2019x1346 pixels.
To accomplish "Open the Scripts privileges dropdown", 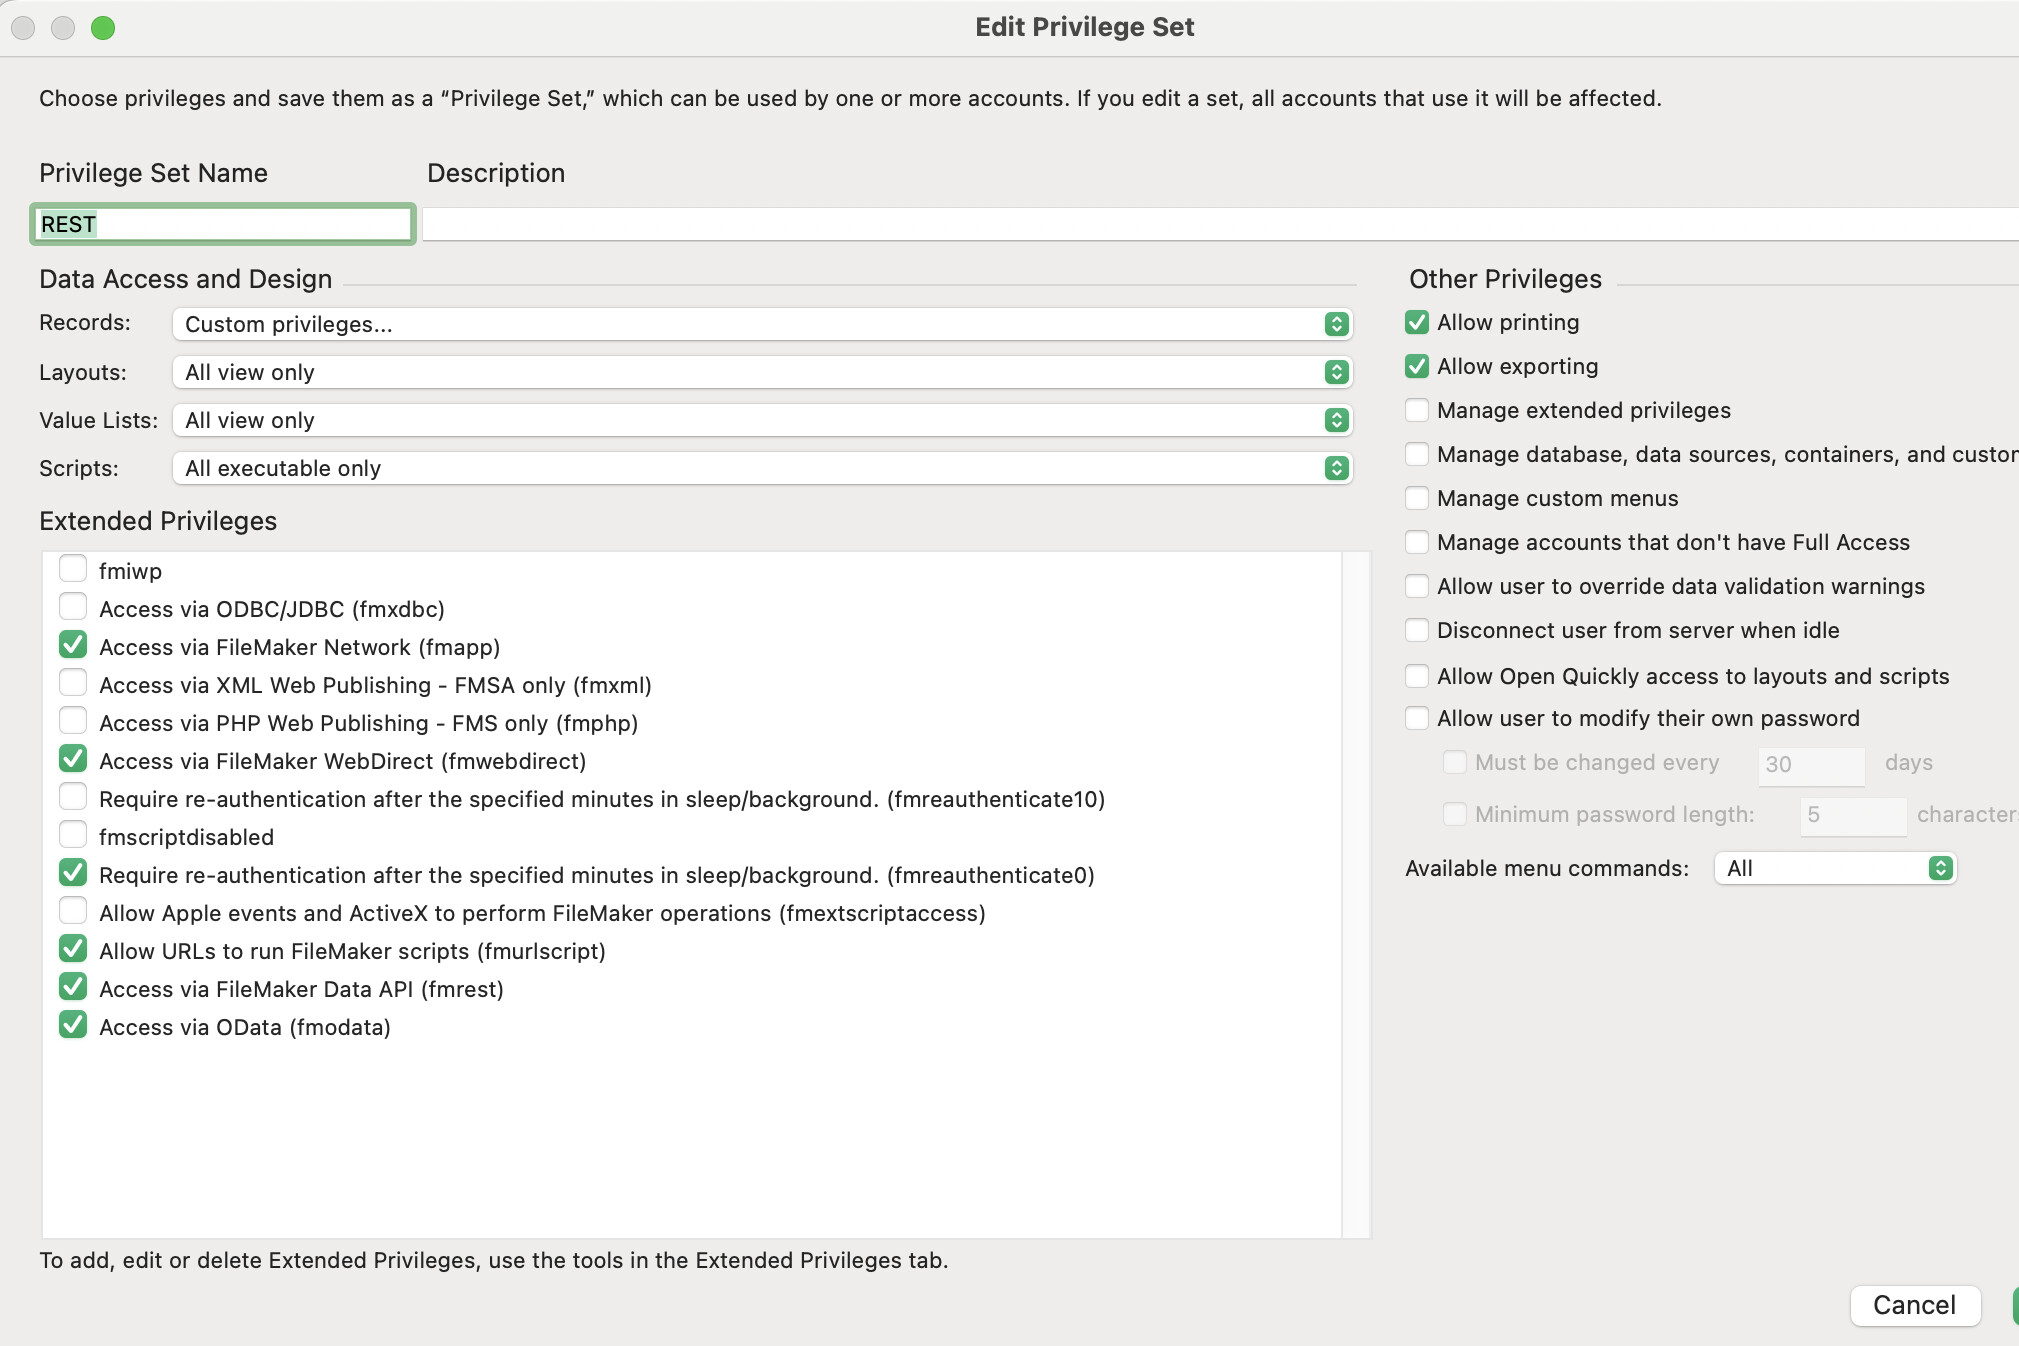I will click(762, 468).
